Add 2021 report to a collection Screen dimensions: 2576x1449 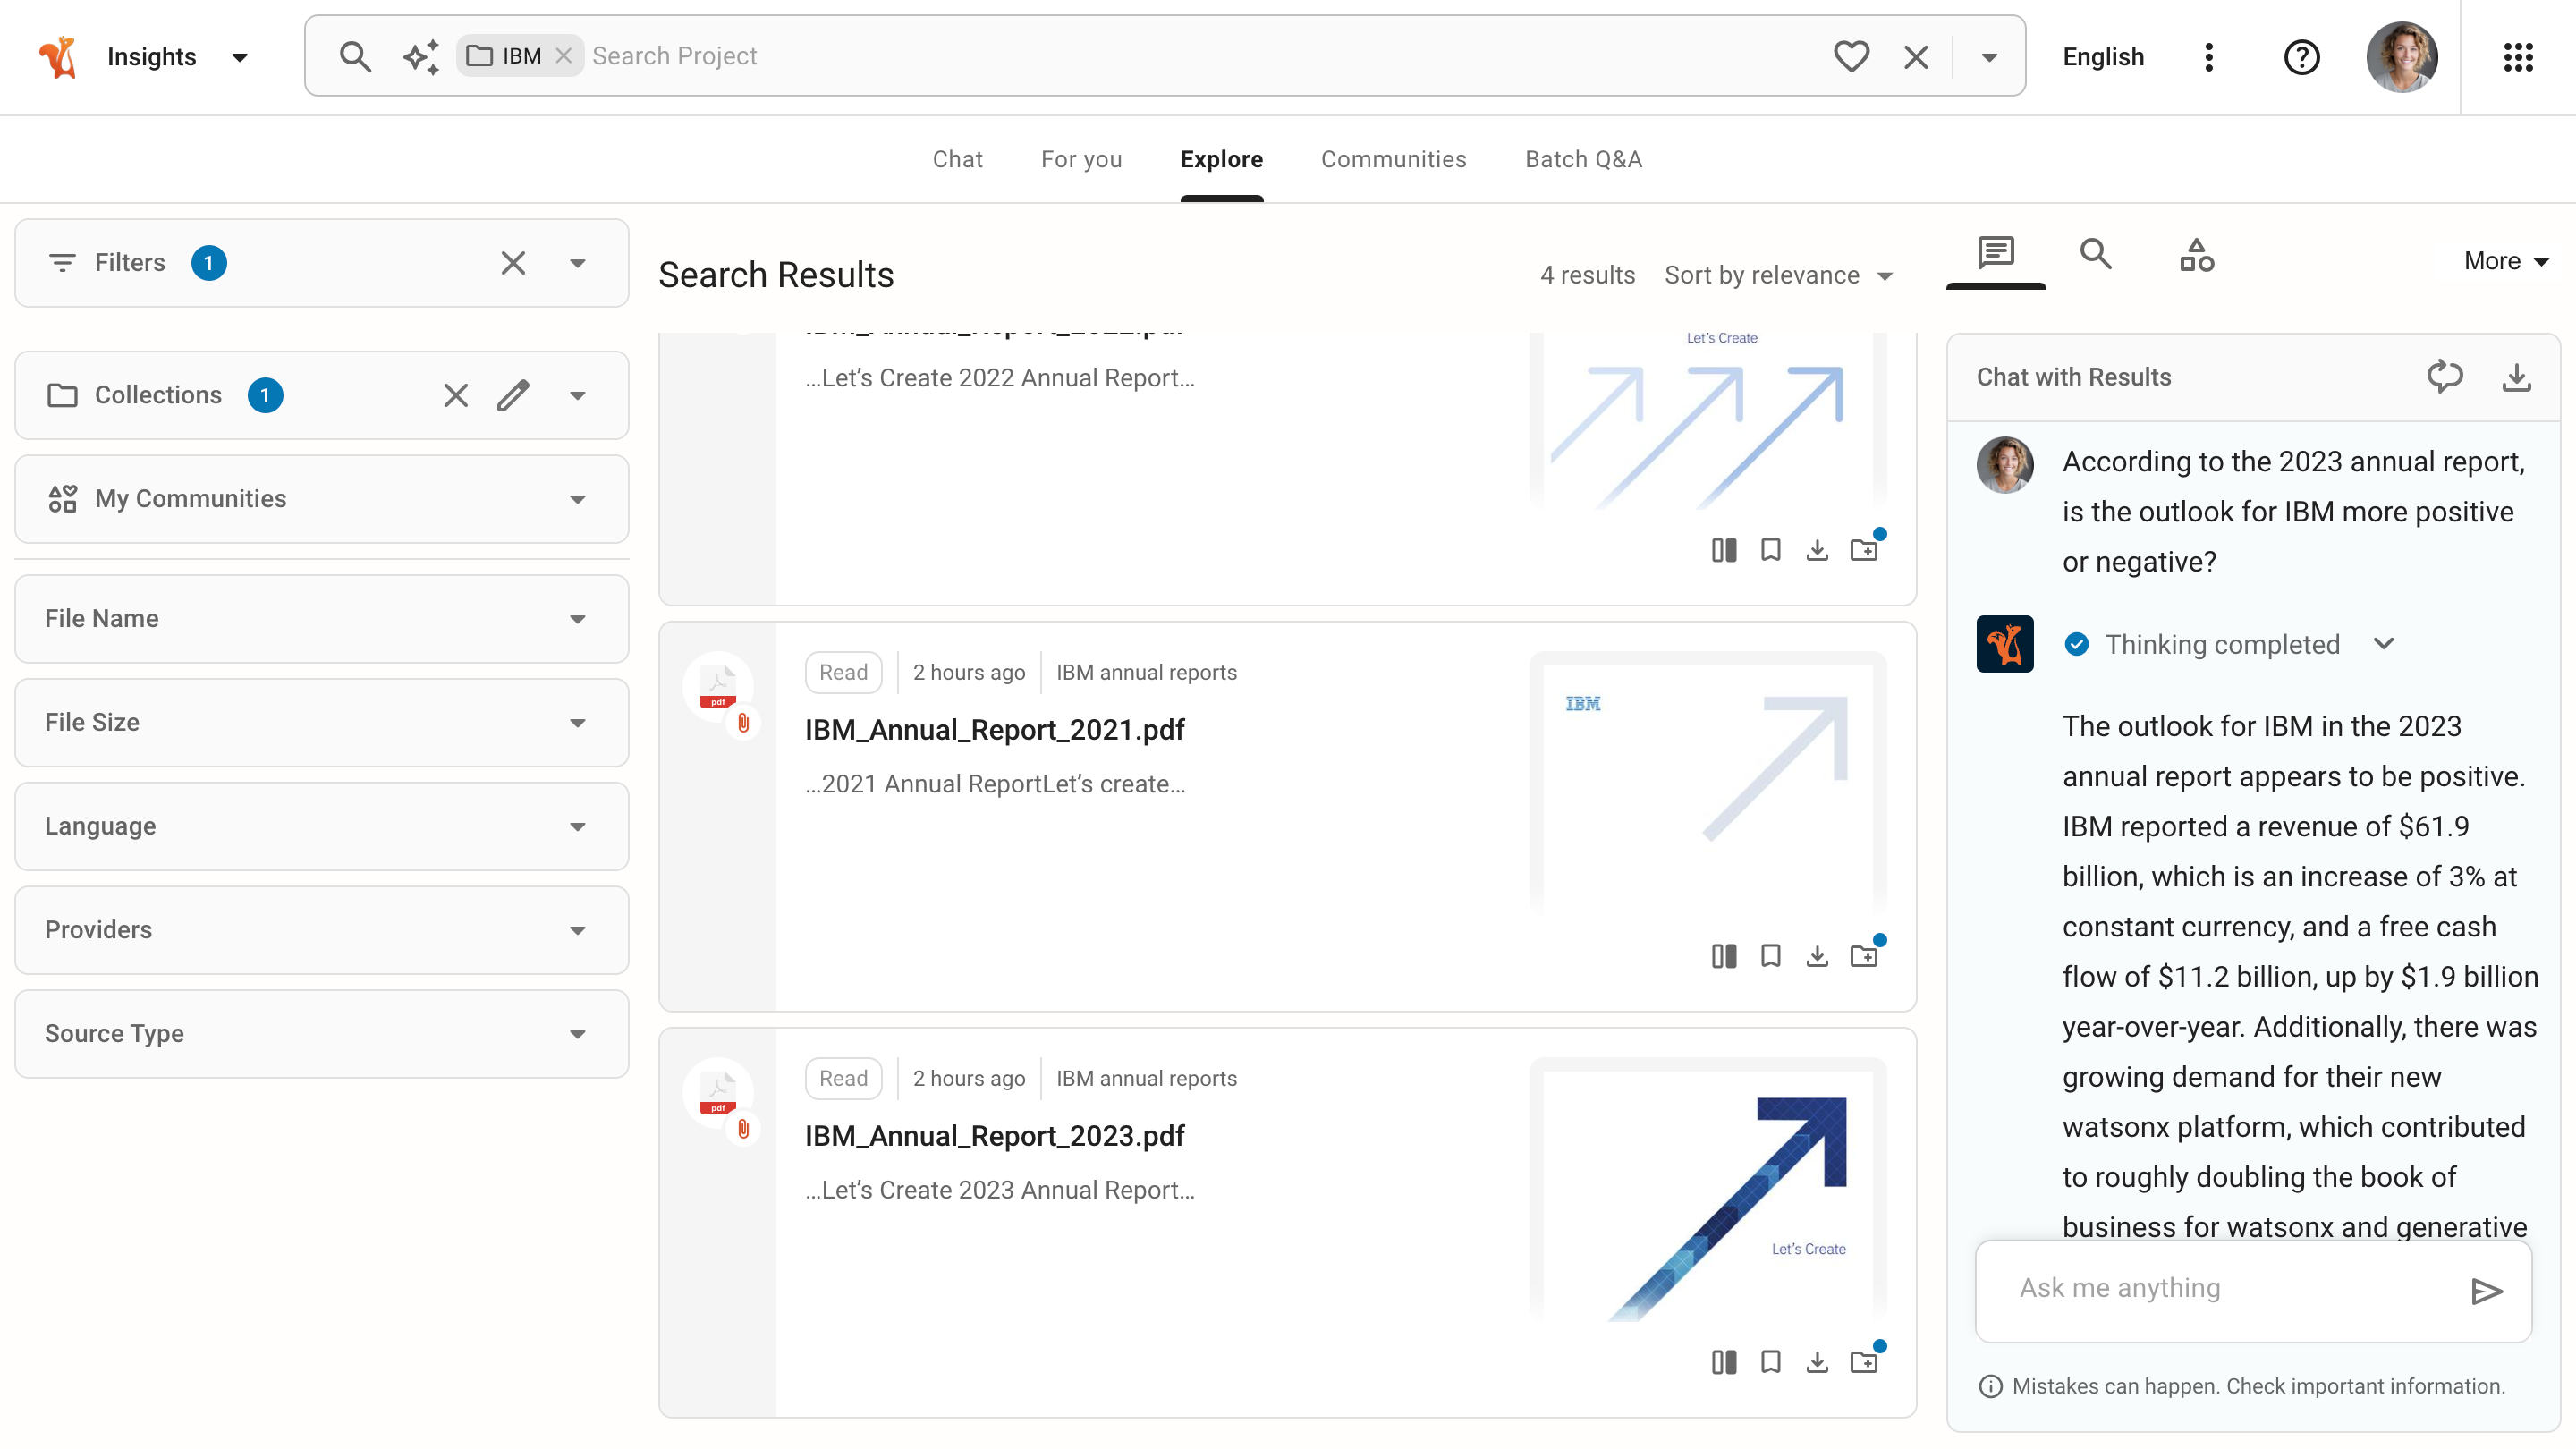point(1864,956)
